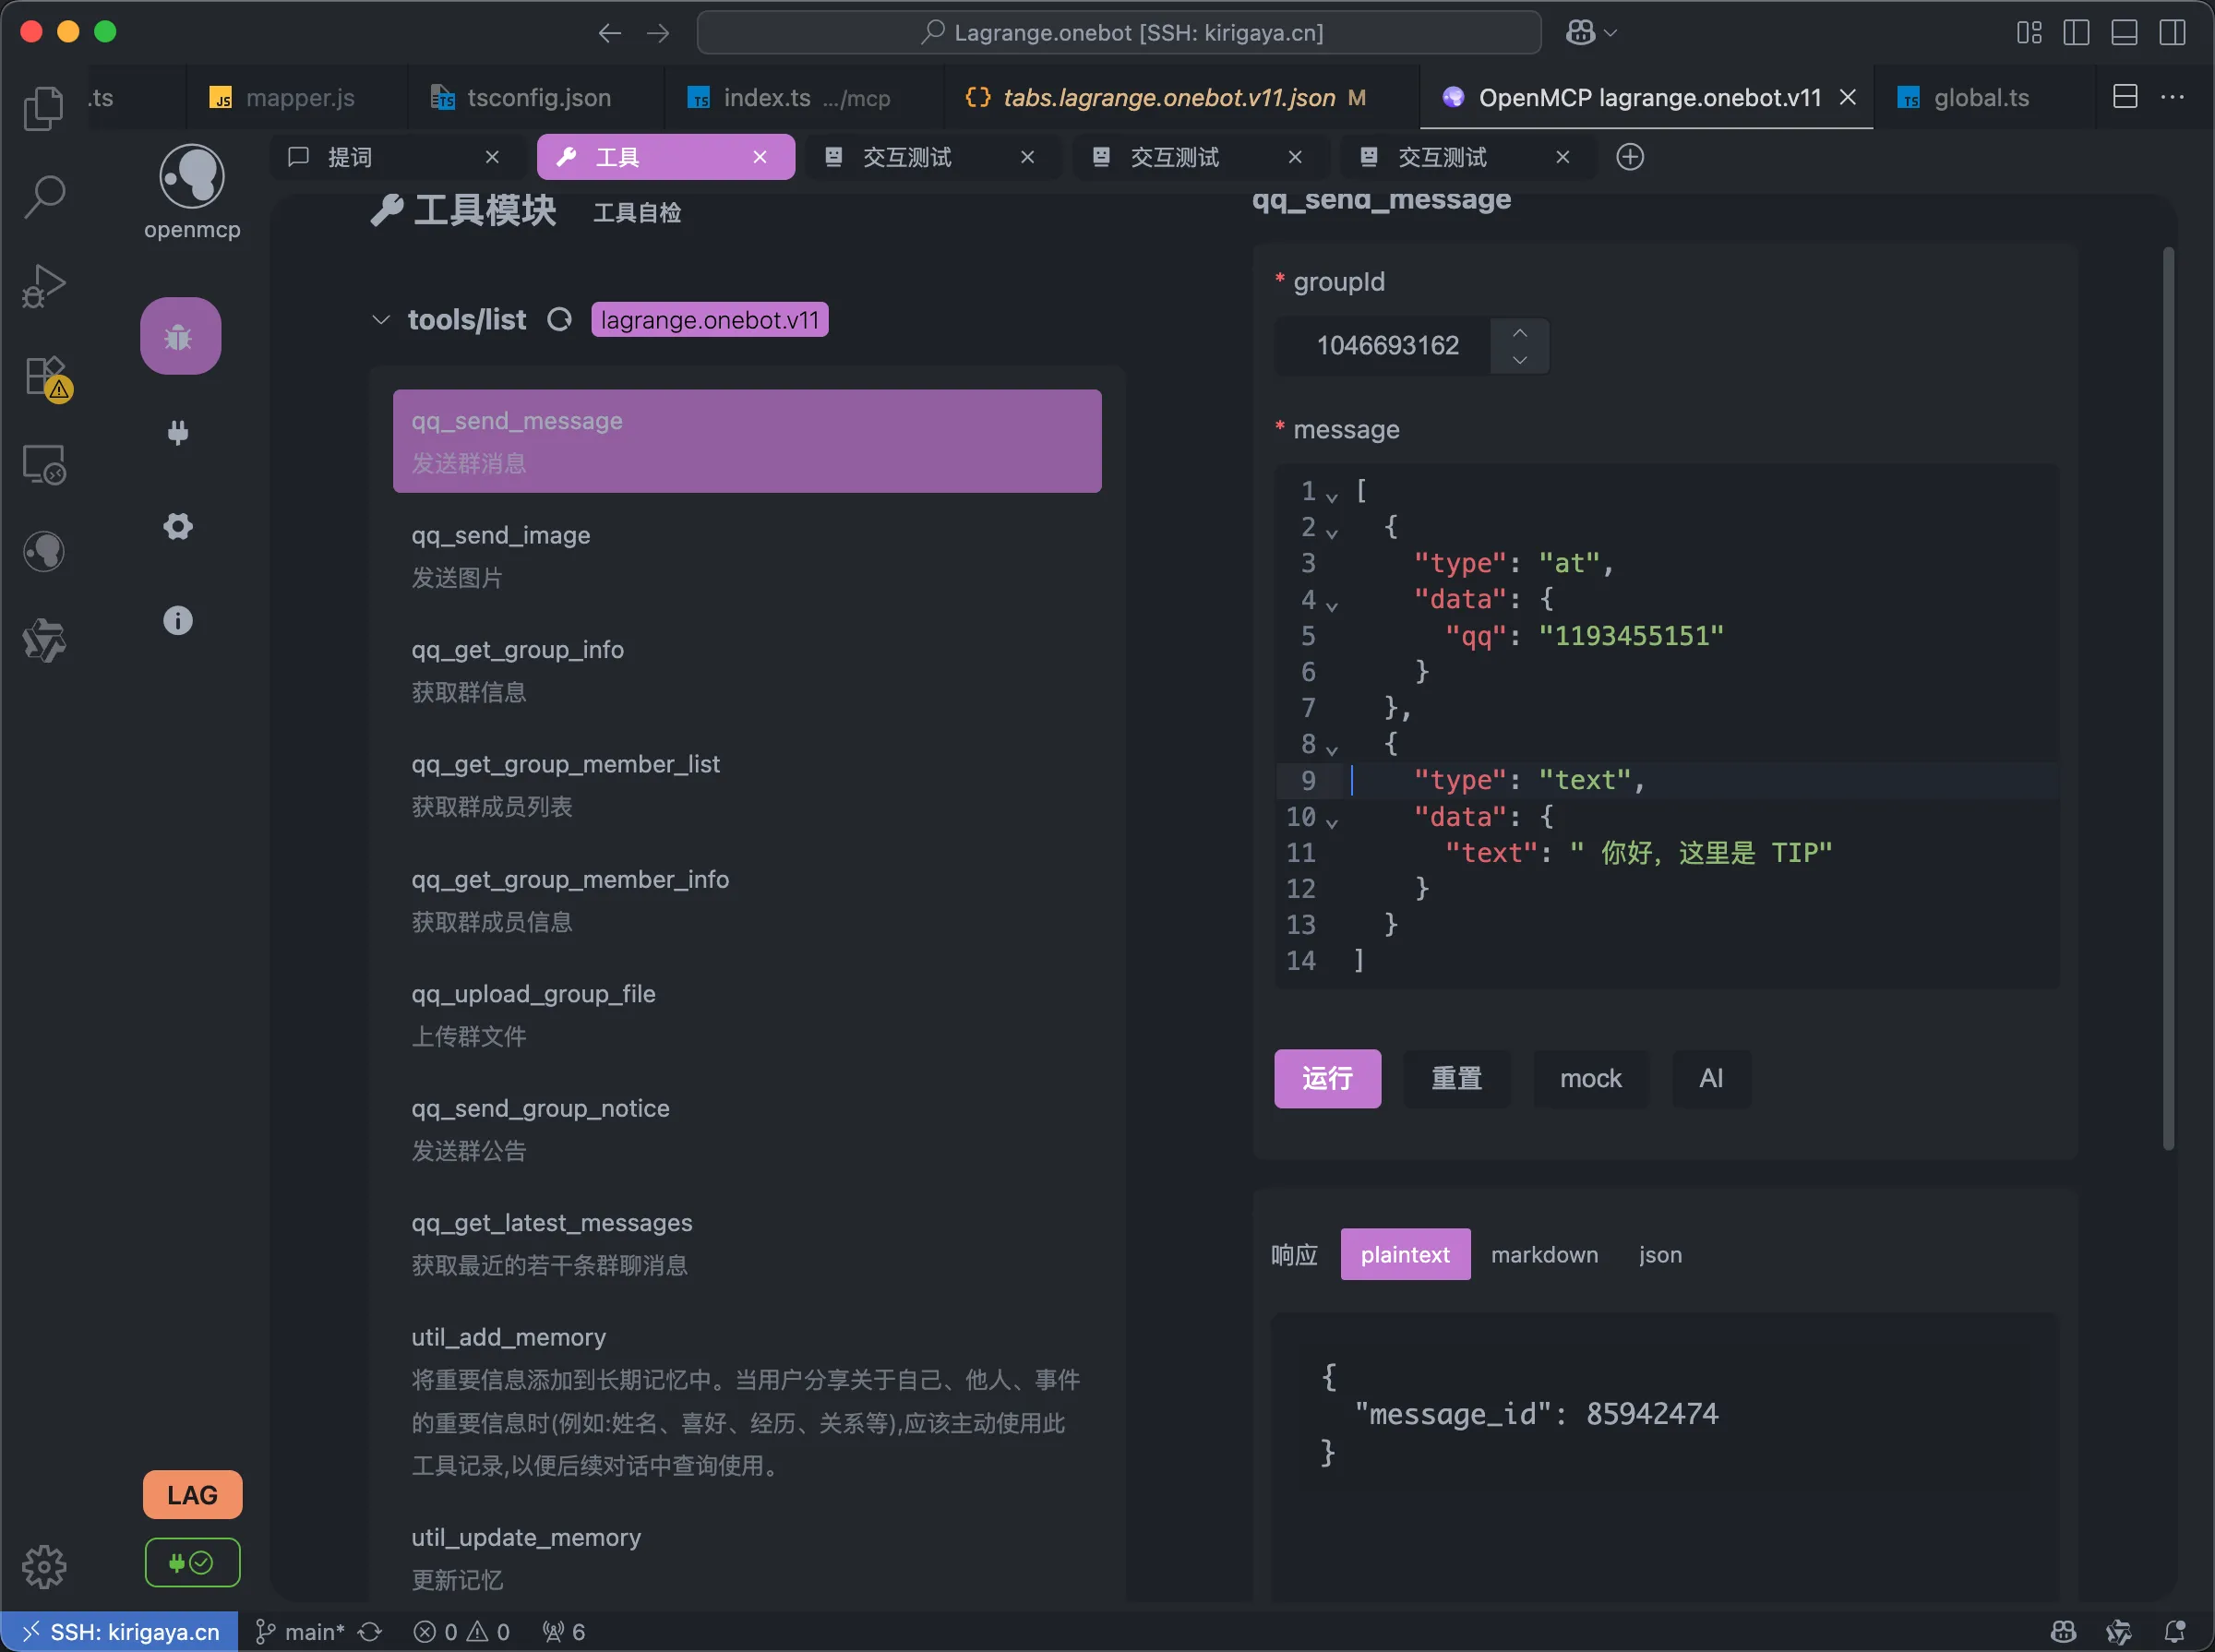Open Run and Debug in activity bar

coord(44,286)
